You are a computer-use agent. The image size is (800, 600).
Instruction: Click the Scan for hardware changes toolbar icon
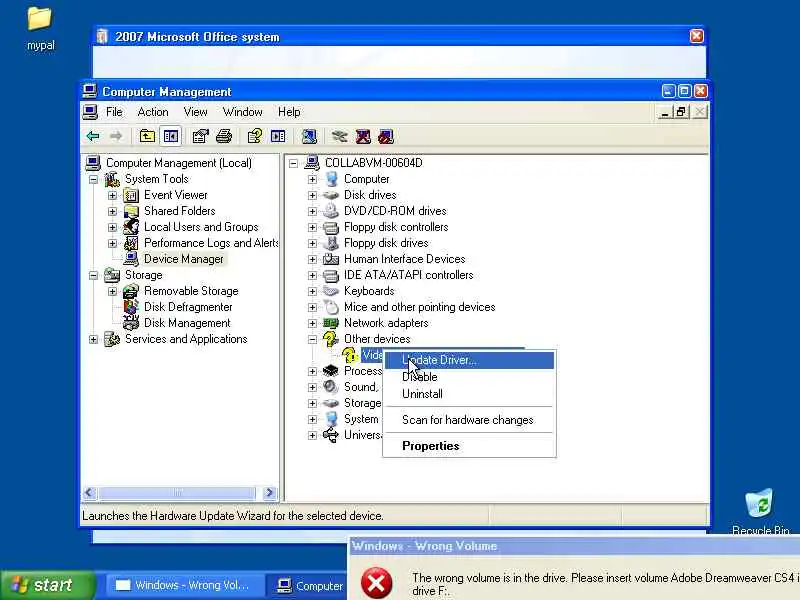point(309,136)
